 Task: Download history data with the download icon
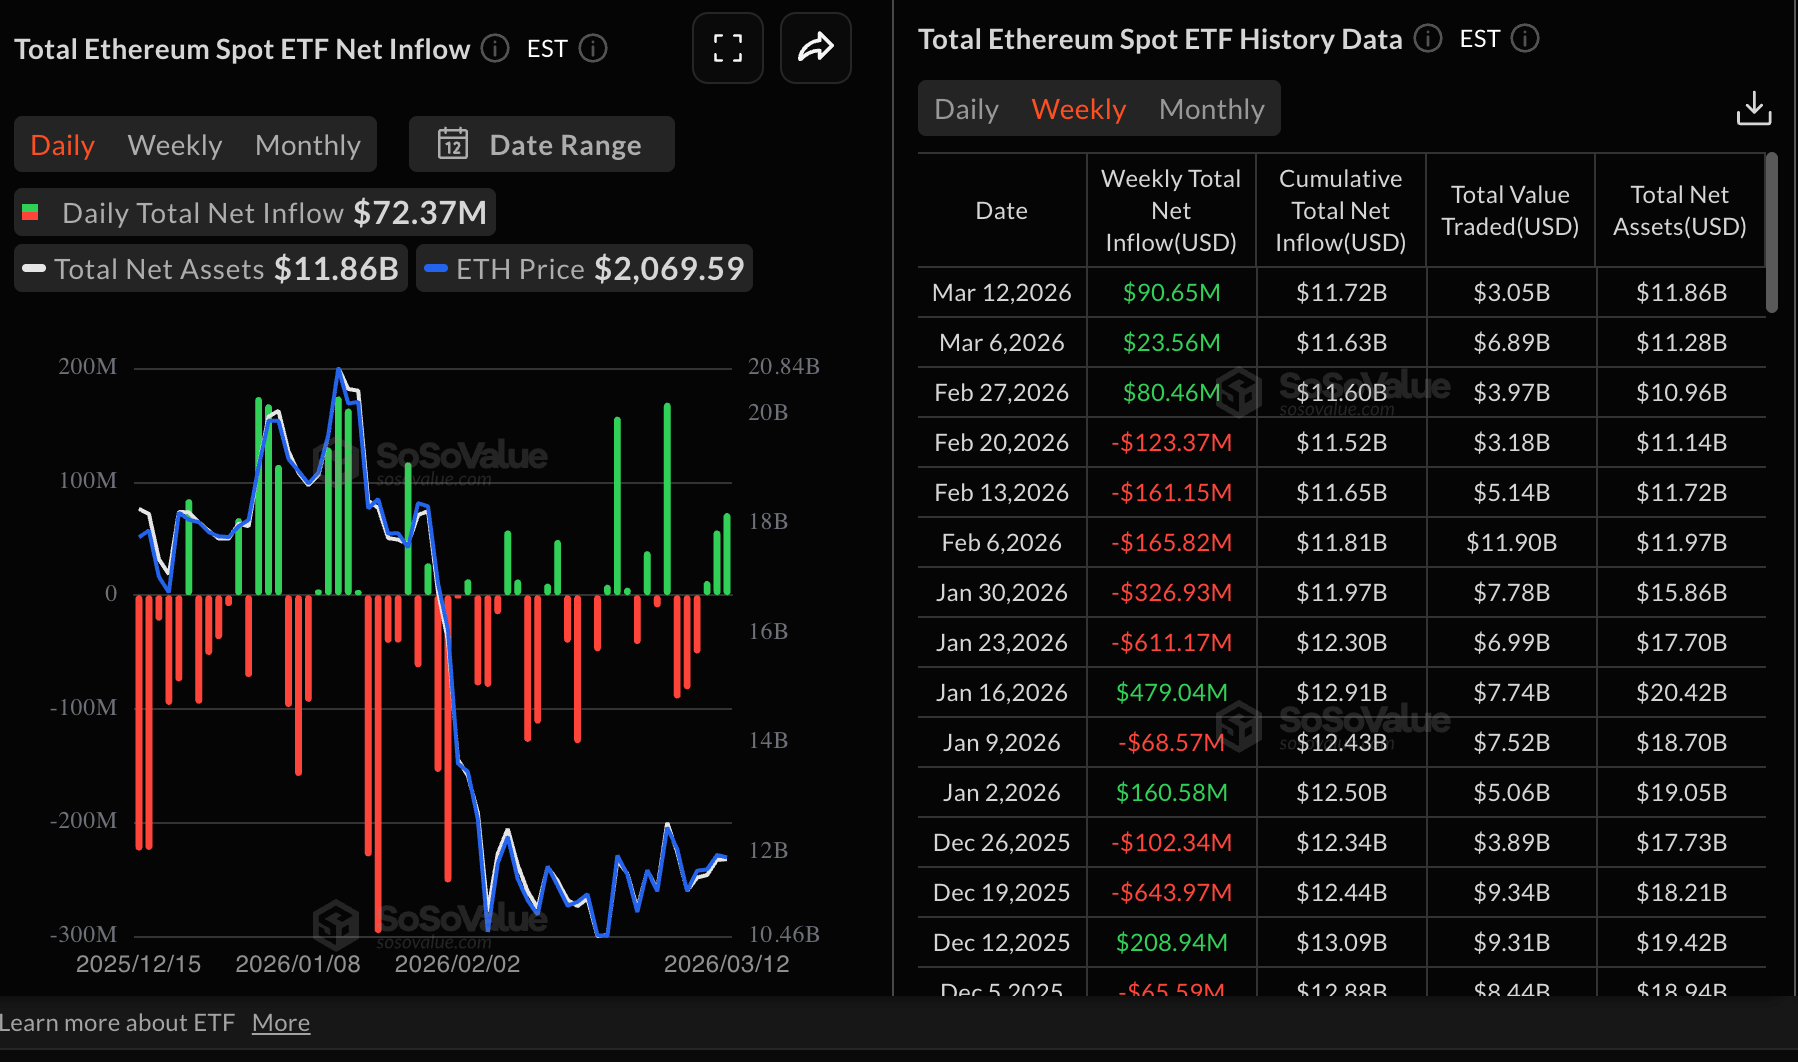point(1754,108)
